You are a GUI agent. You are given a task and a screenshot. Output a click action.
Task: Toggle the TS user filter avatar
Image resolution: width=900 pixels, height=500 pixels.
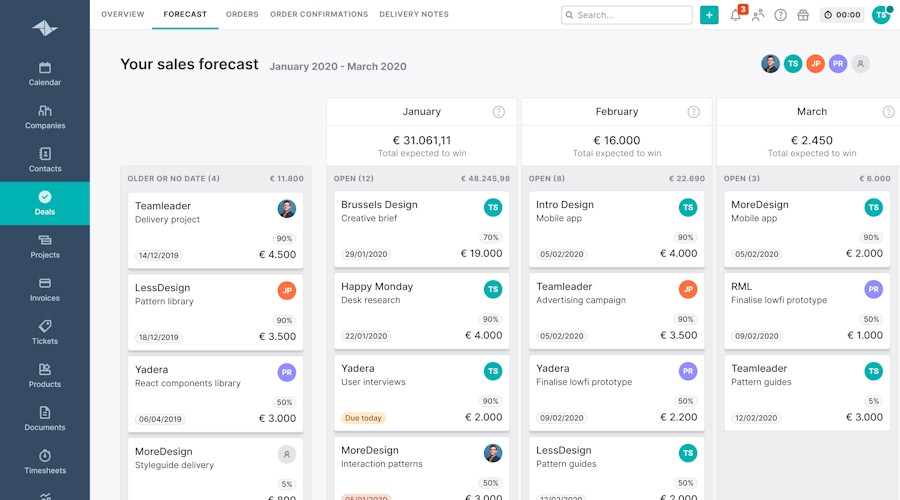pyautogui.click(x=793, y=64)
